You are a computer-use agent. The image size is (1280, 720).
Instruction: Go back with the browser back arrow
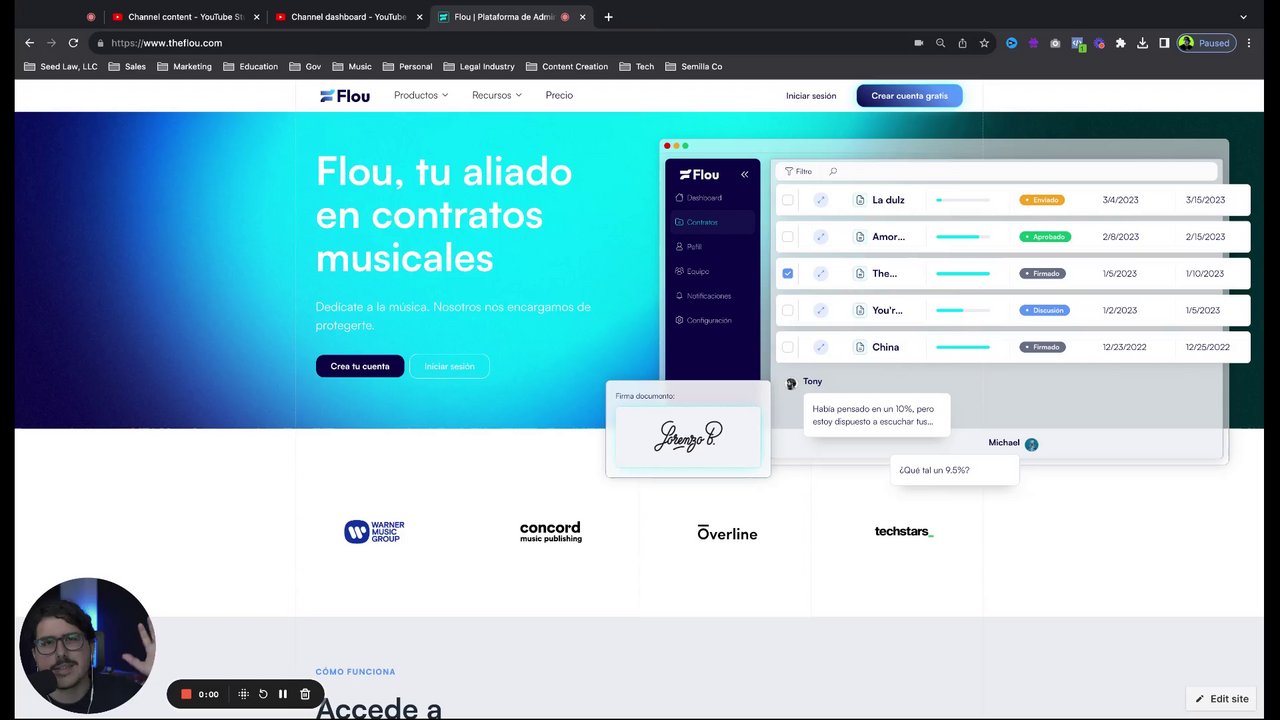tap(29, 43)
